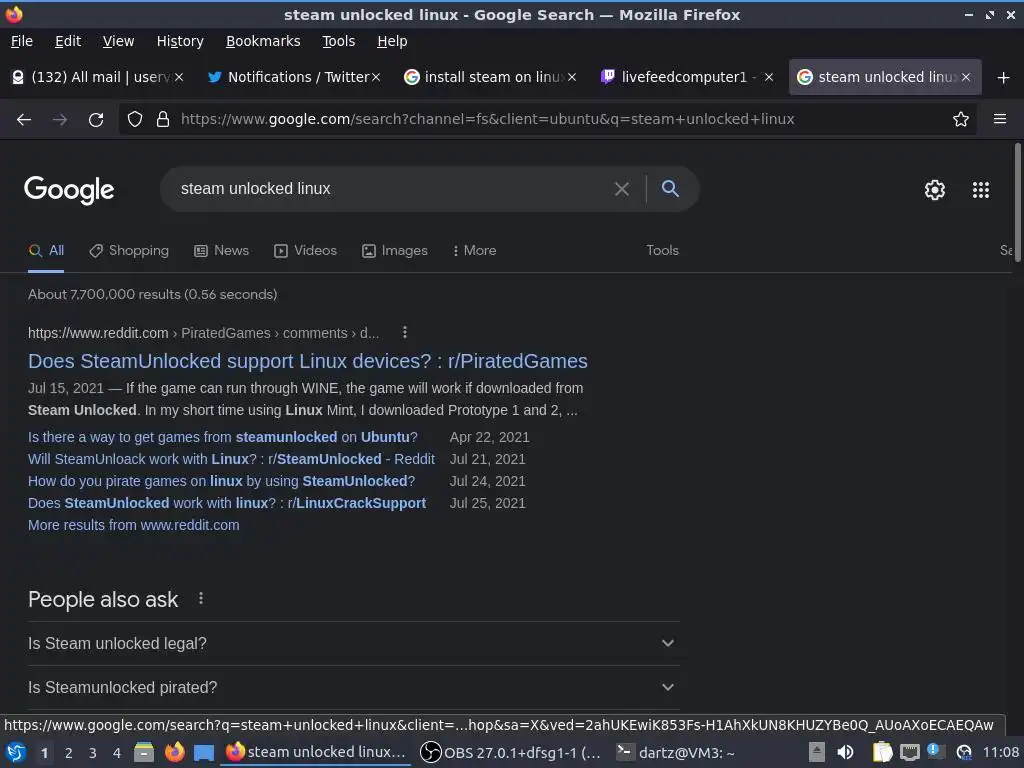Clear the Google search box text

coord(622,189)
